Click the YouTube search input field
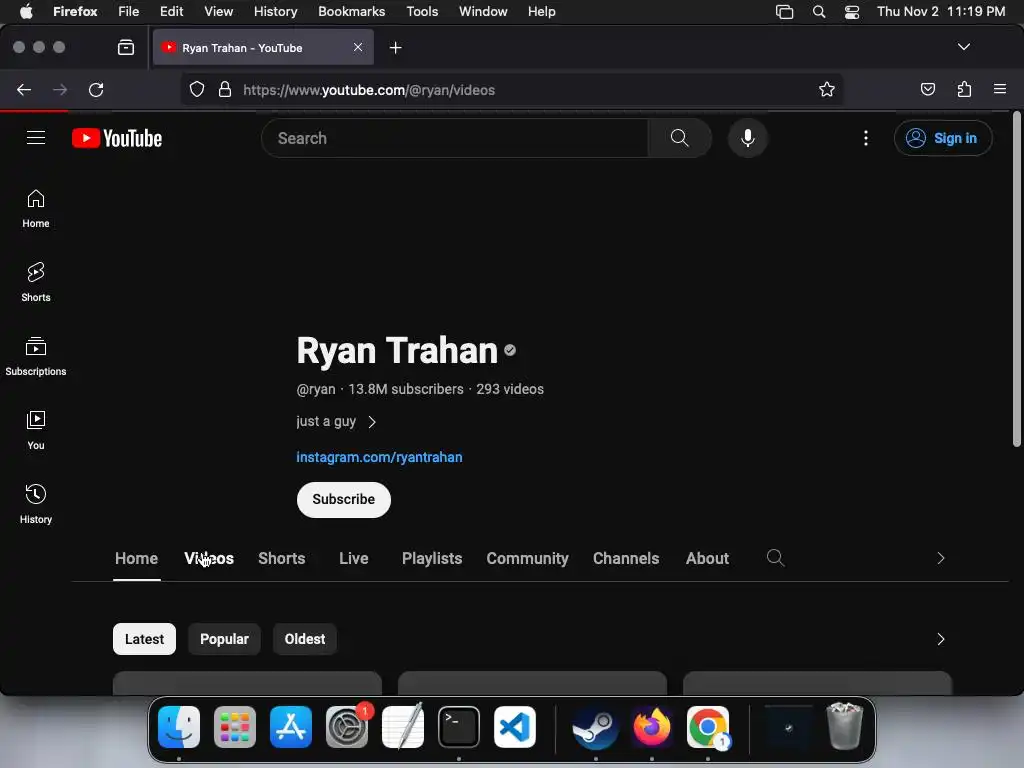 [455, 138]
